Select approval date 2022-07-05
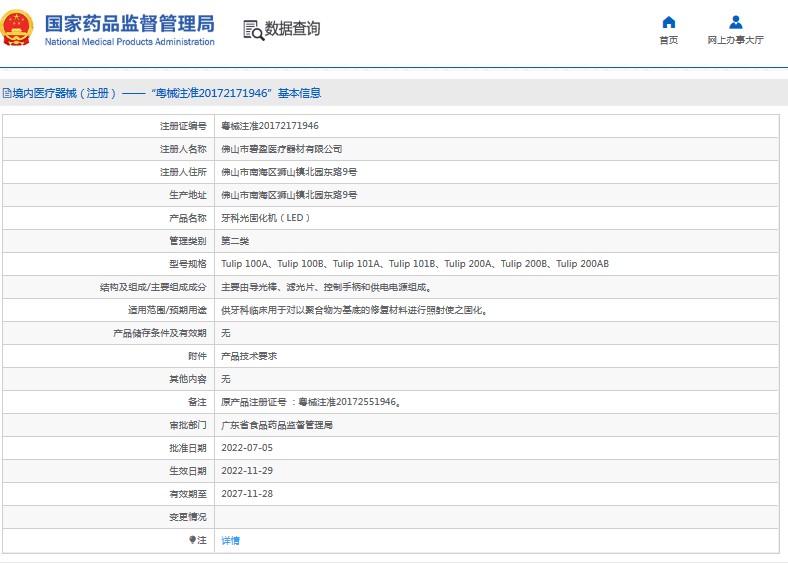This screenshot has height=563, width=788. [247, 448]
